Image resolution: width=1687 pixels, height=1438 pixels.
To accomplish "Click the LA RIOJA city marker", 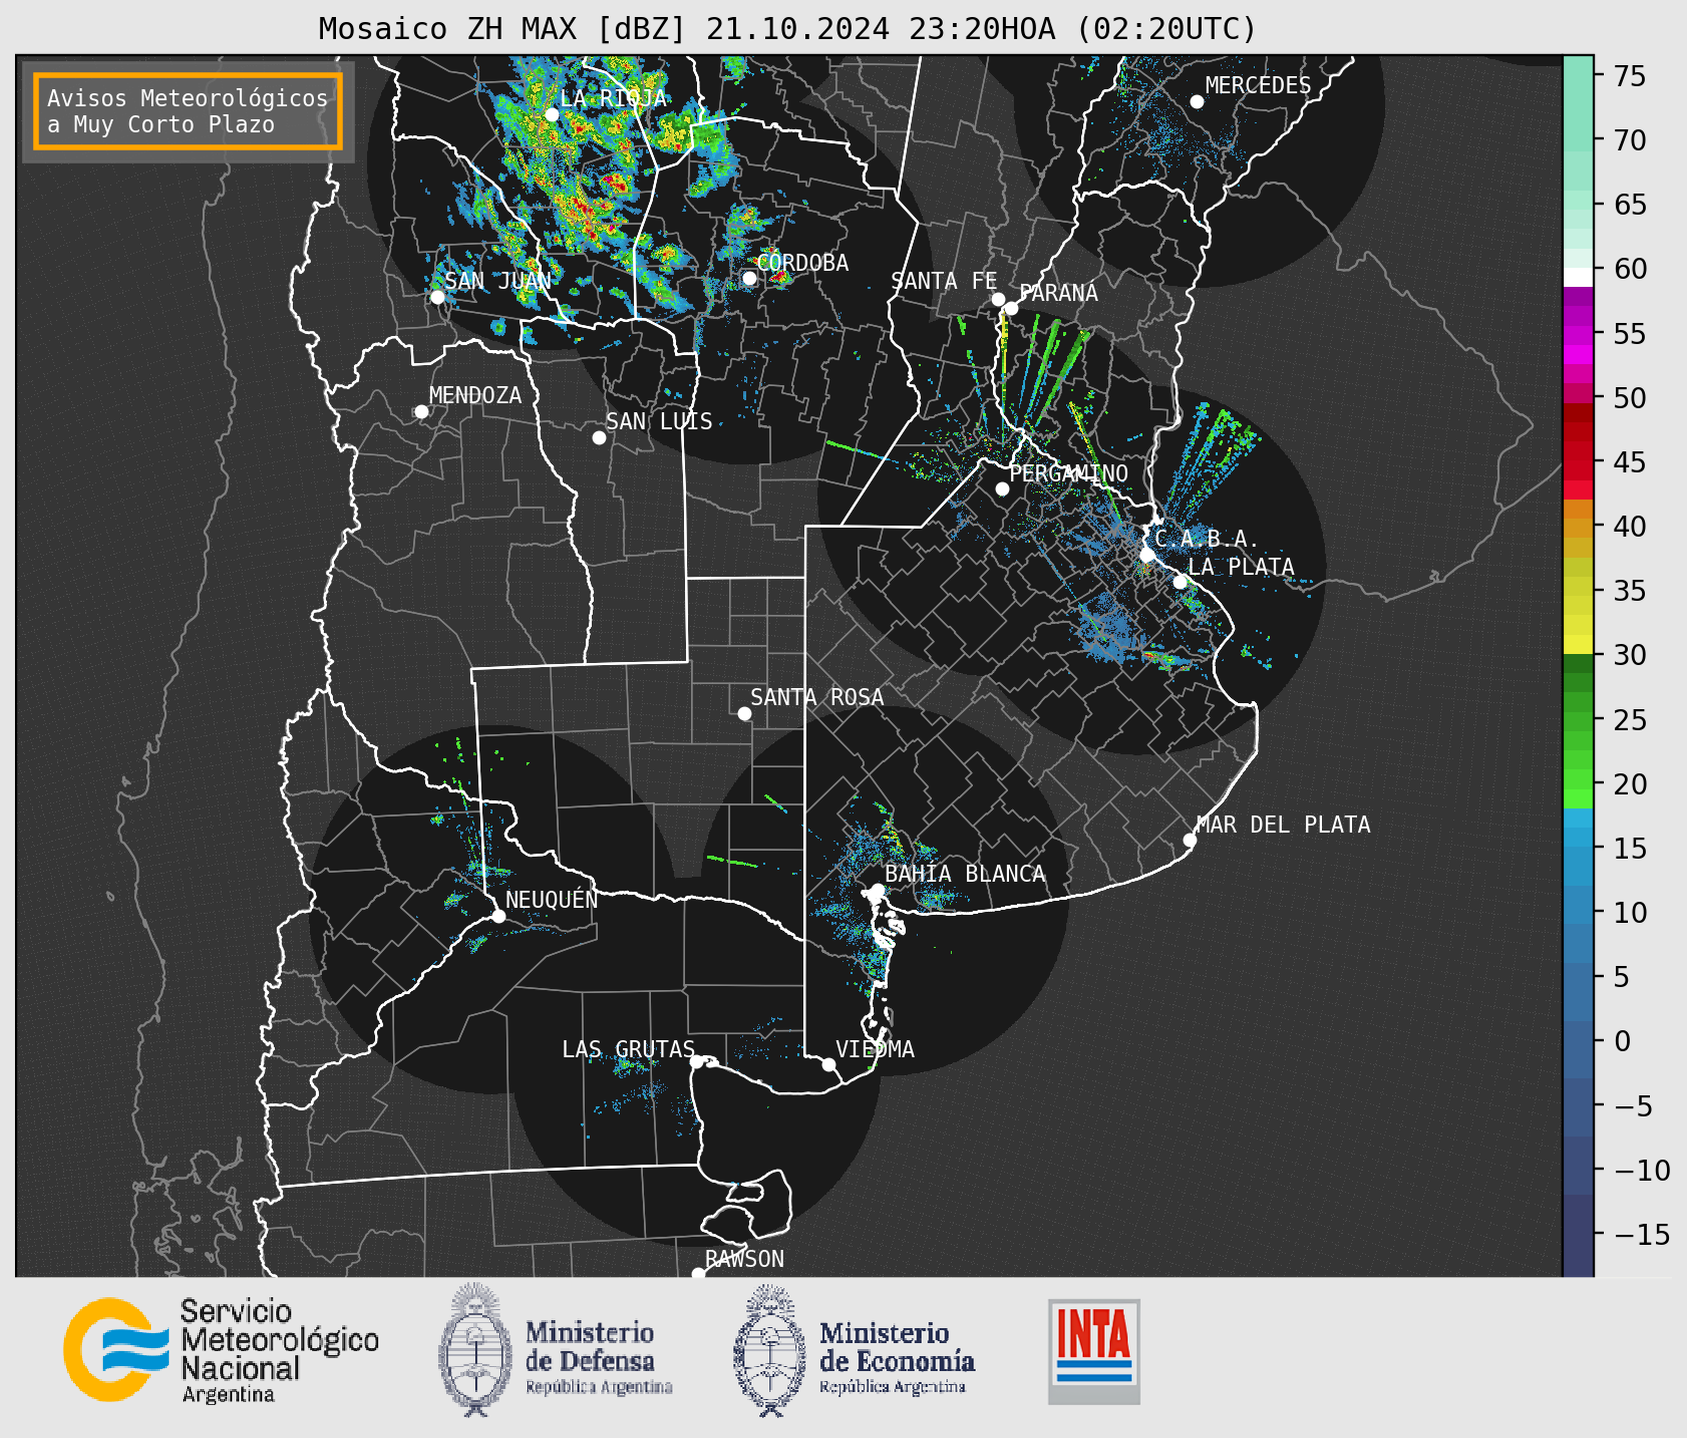I will [552, 115].
